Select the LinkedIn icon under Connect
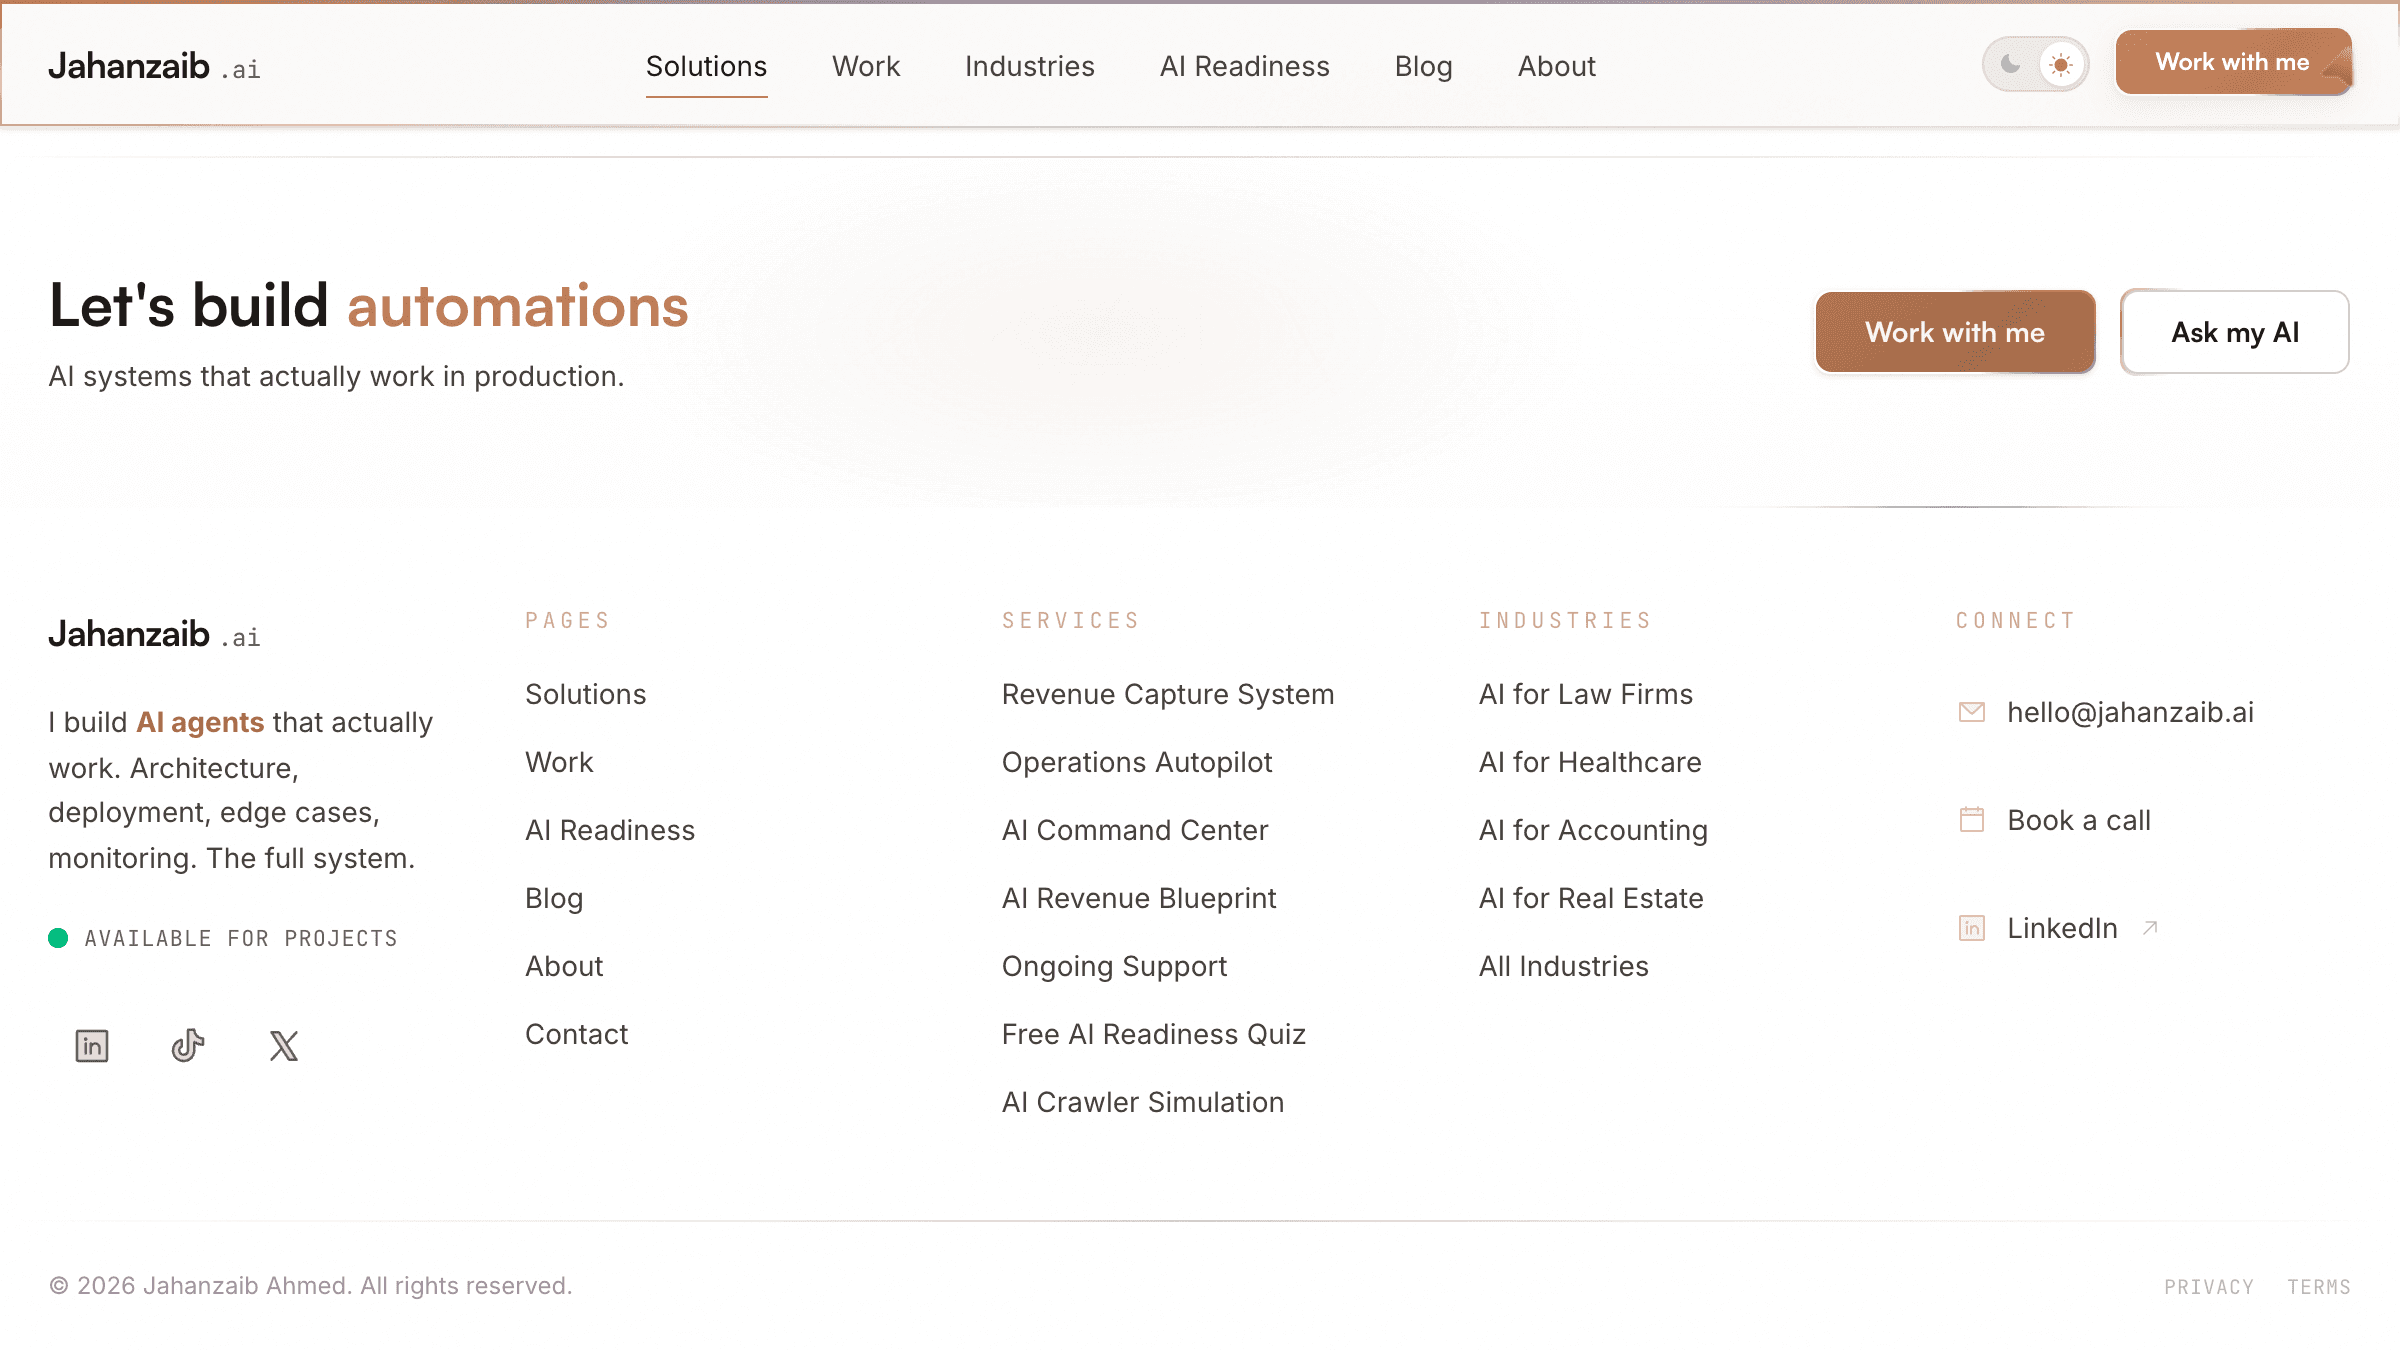 click(x=1971, y=928)
